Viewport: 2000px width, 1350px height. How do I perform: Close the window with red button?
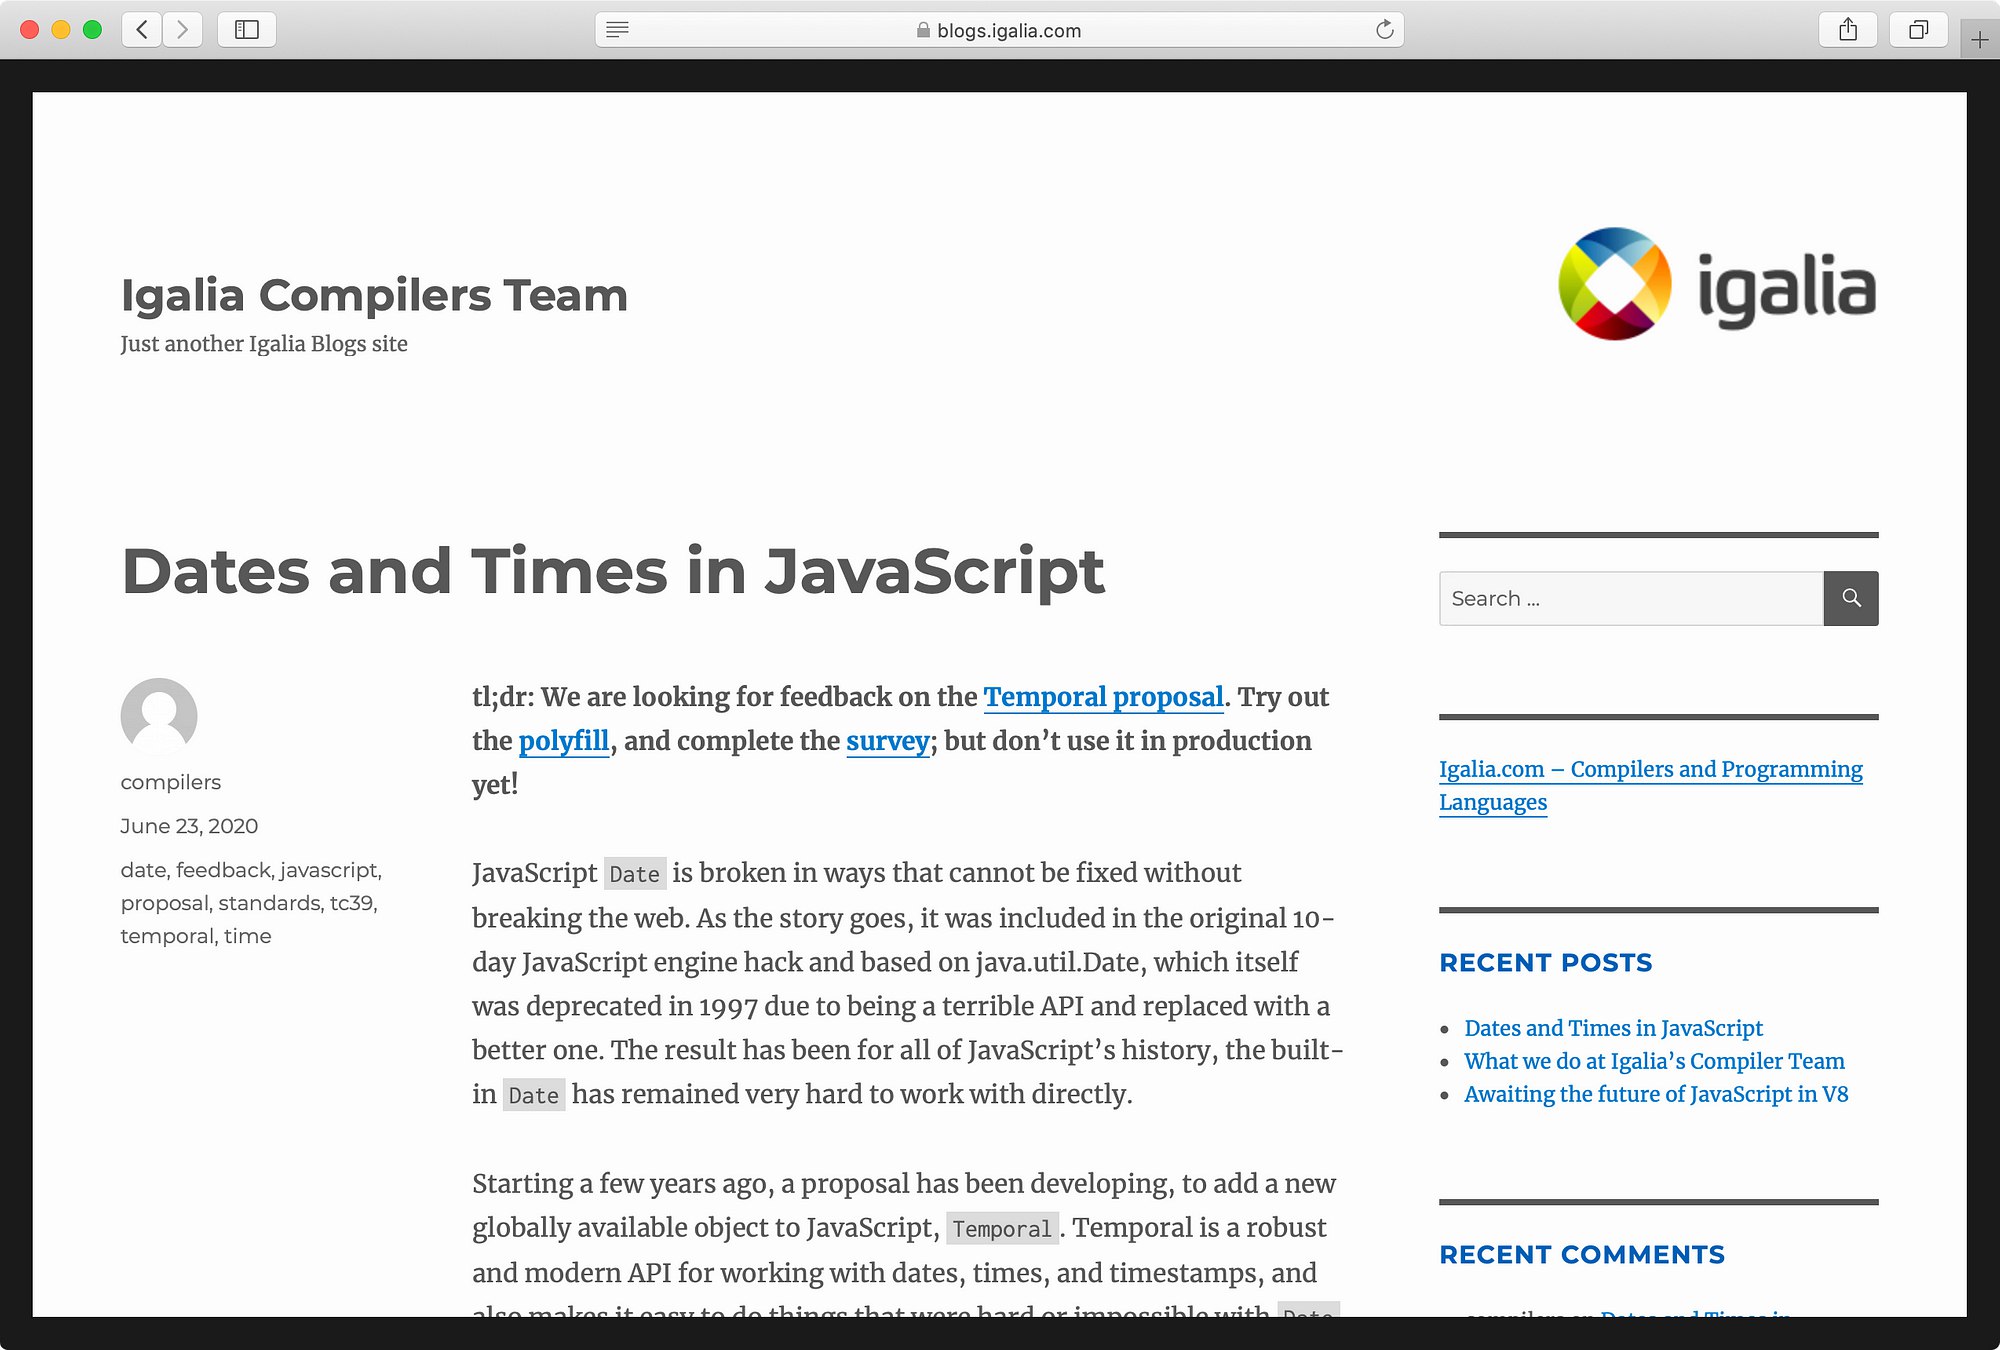(x=30, y=30)
